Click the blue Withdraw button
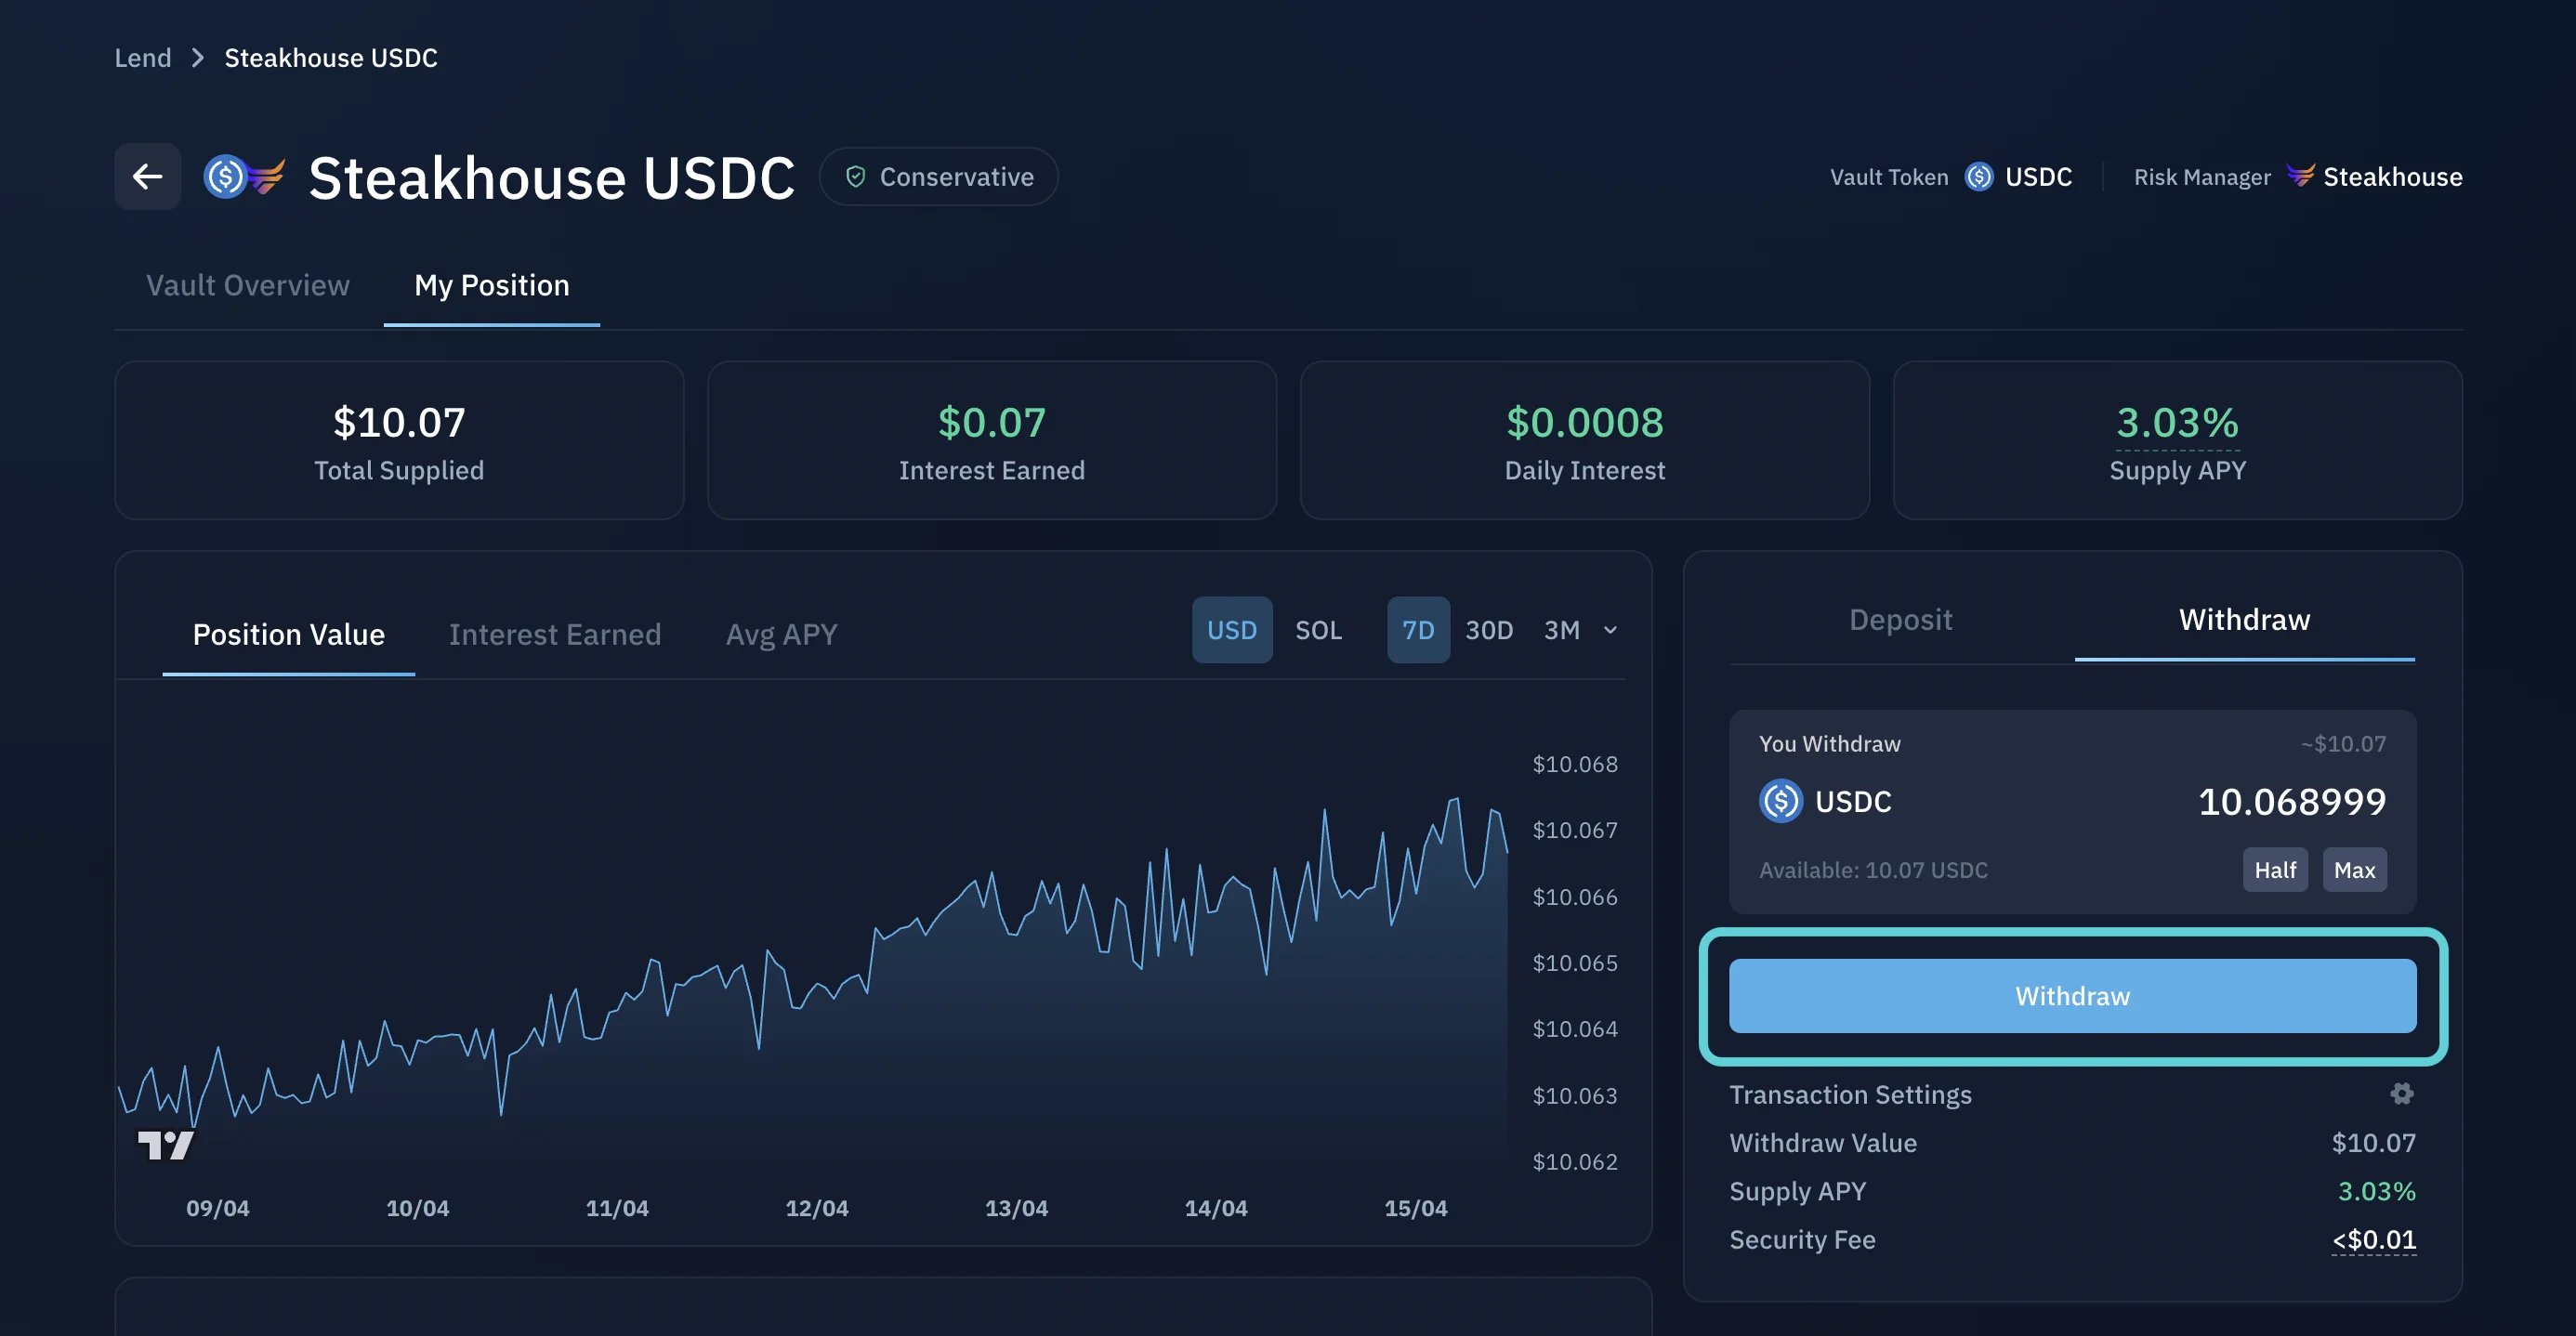This screenshot has height=1336, width=2576. (2072, 996)
